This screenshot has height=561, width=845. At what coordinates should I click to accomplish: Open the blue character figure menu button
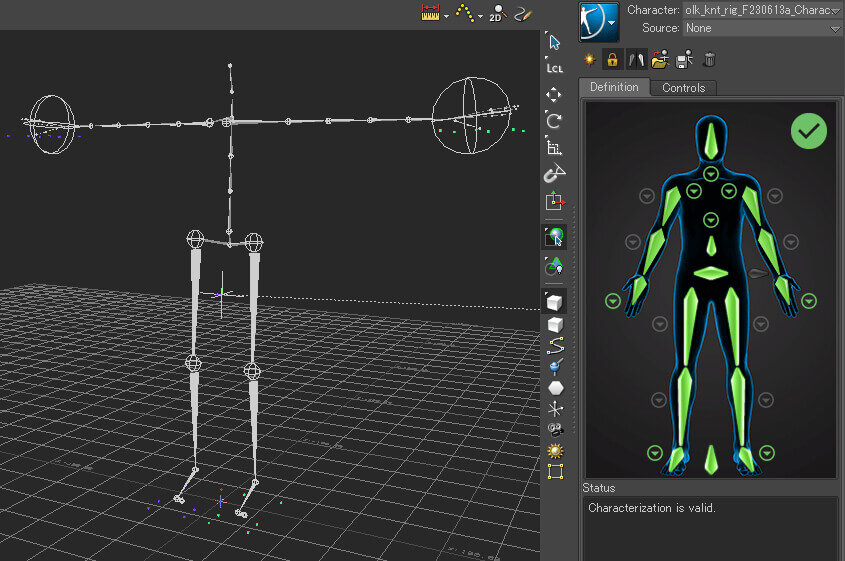599,22
